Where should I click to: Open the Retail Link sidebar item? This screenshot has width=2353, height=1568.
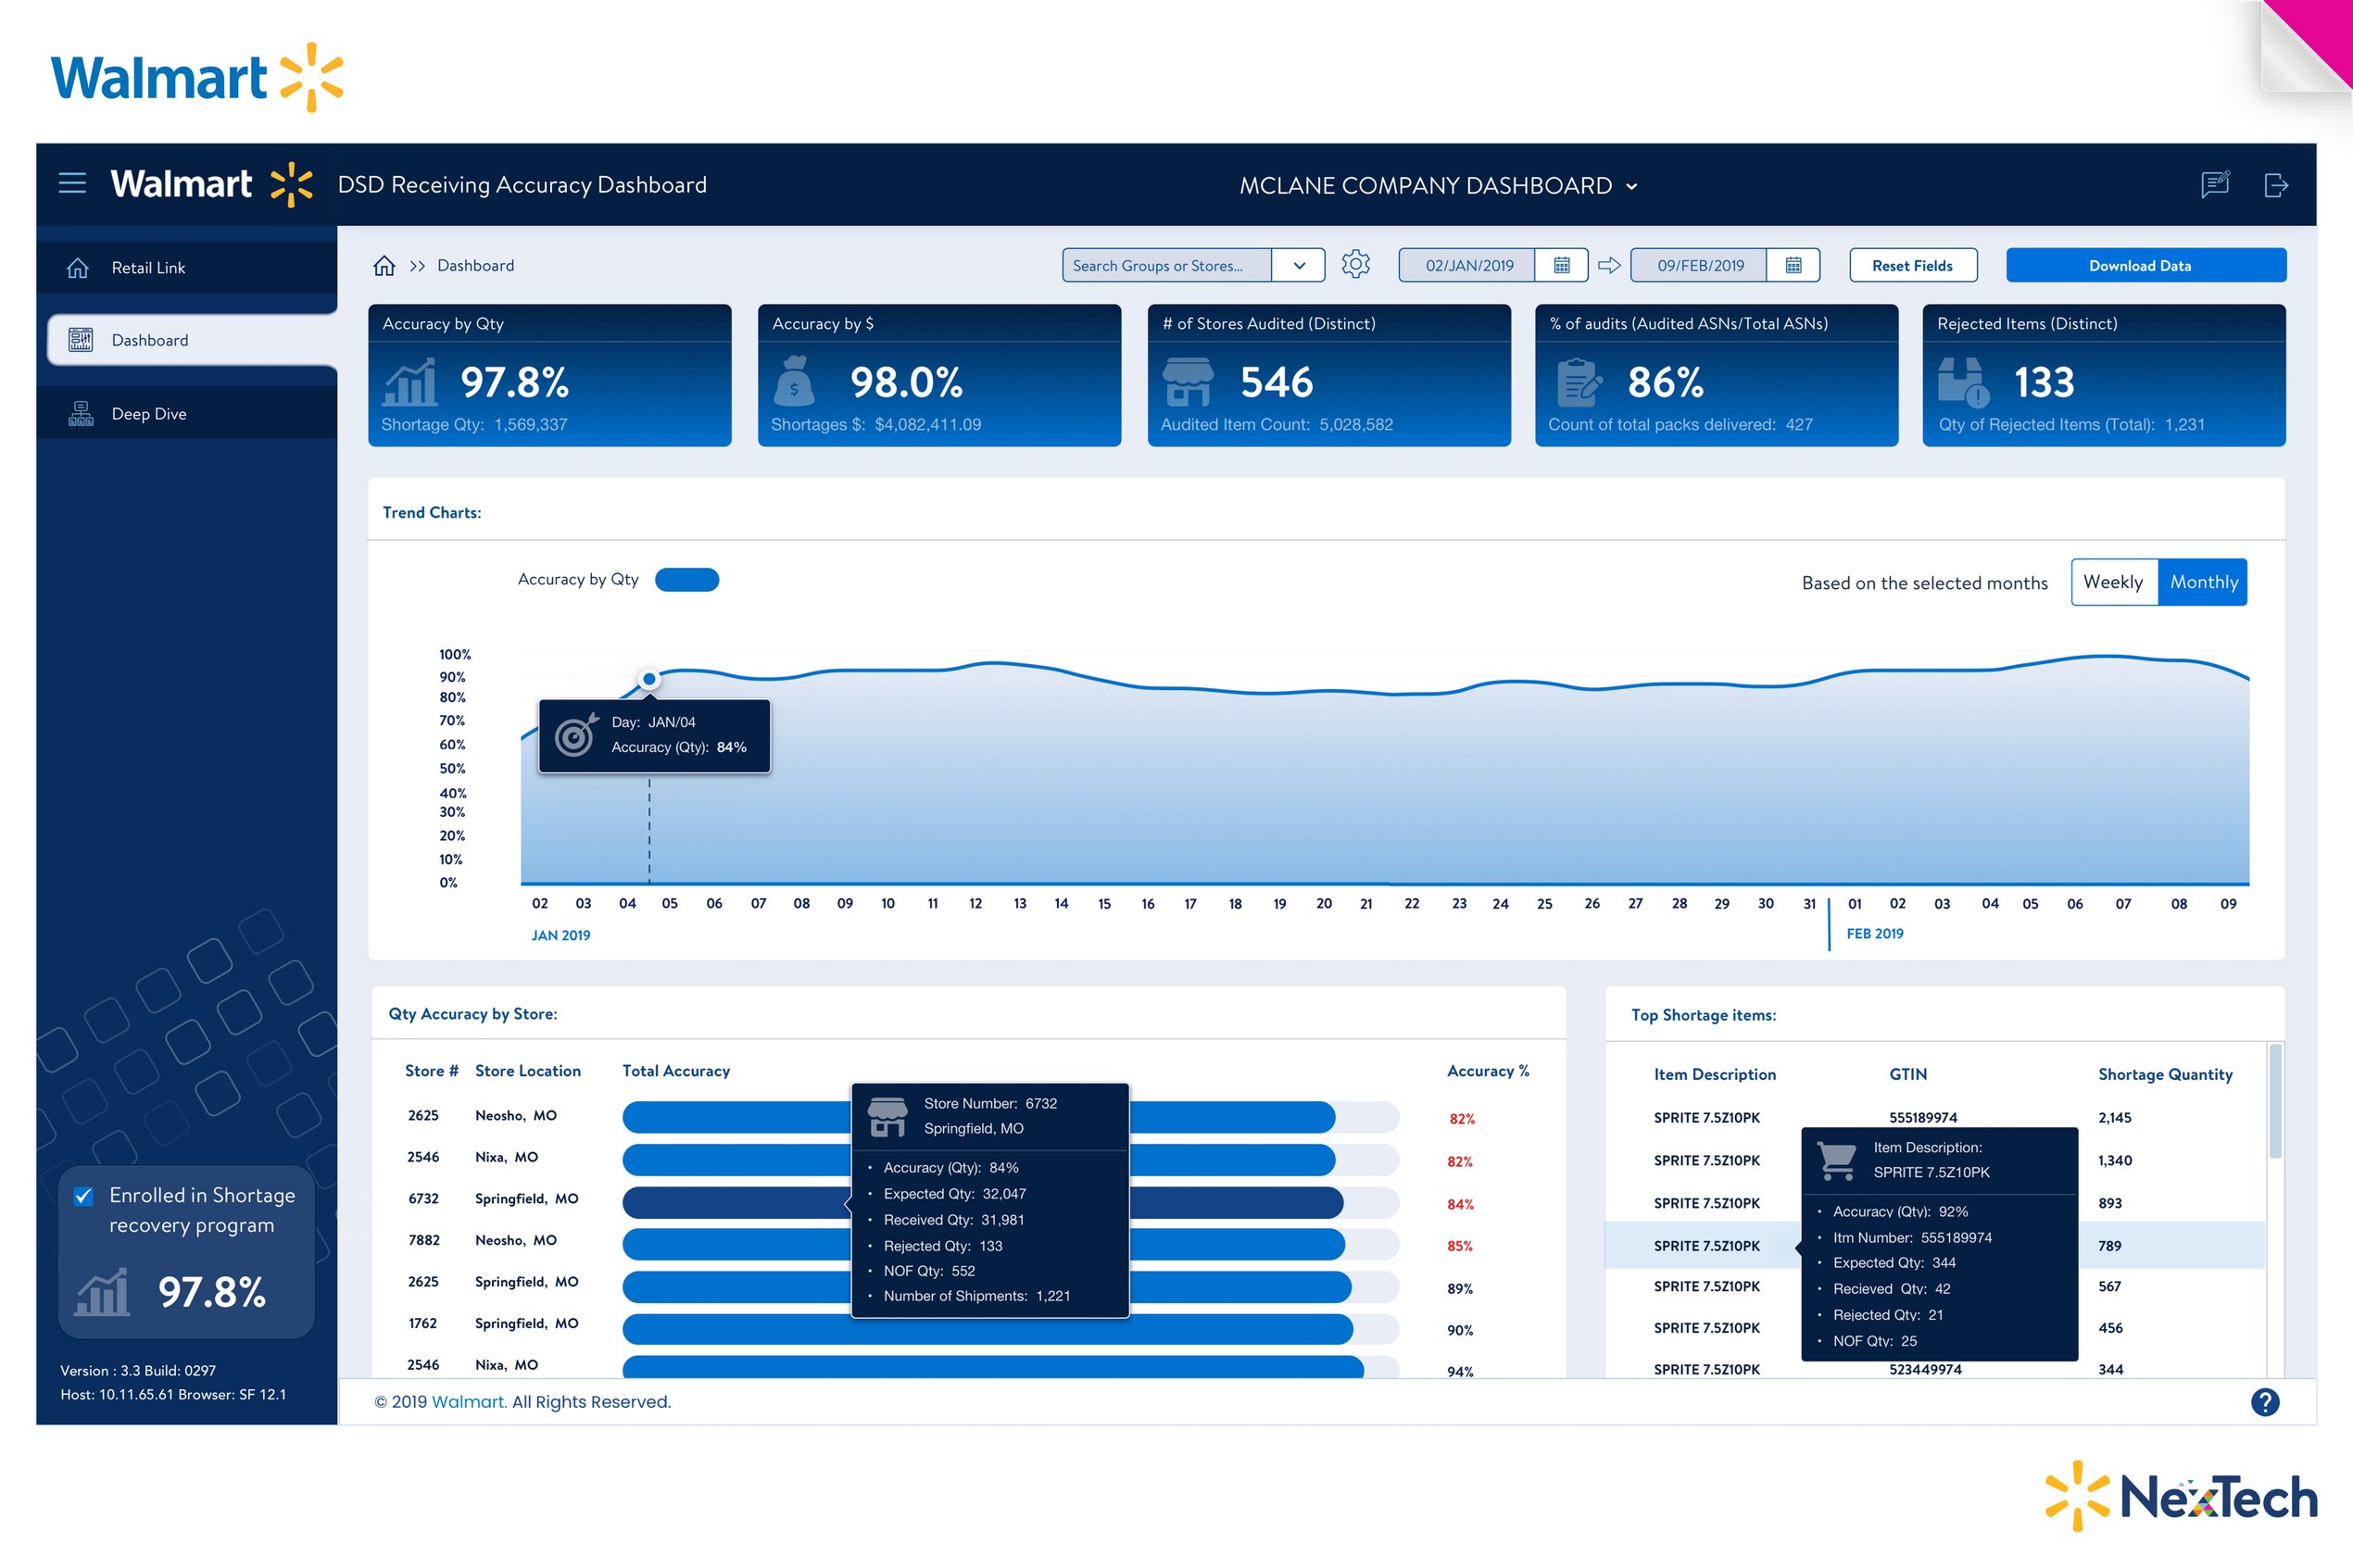click(149, 268)
